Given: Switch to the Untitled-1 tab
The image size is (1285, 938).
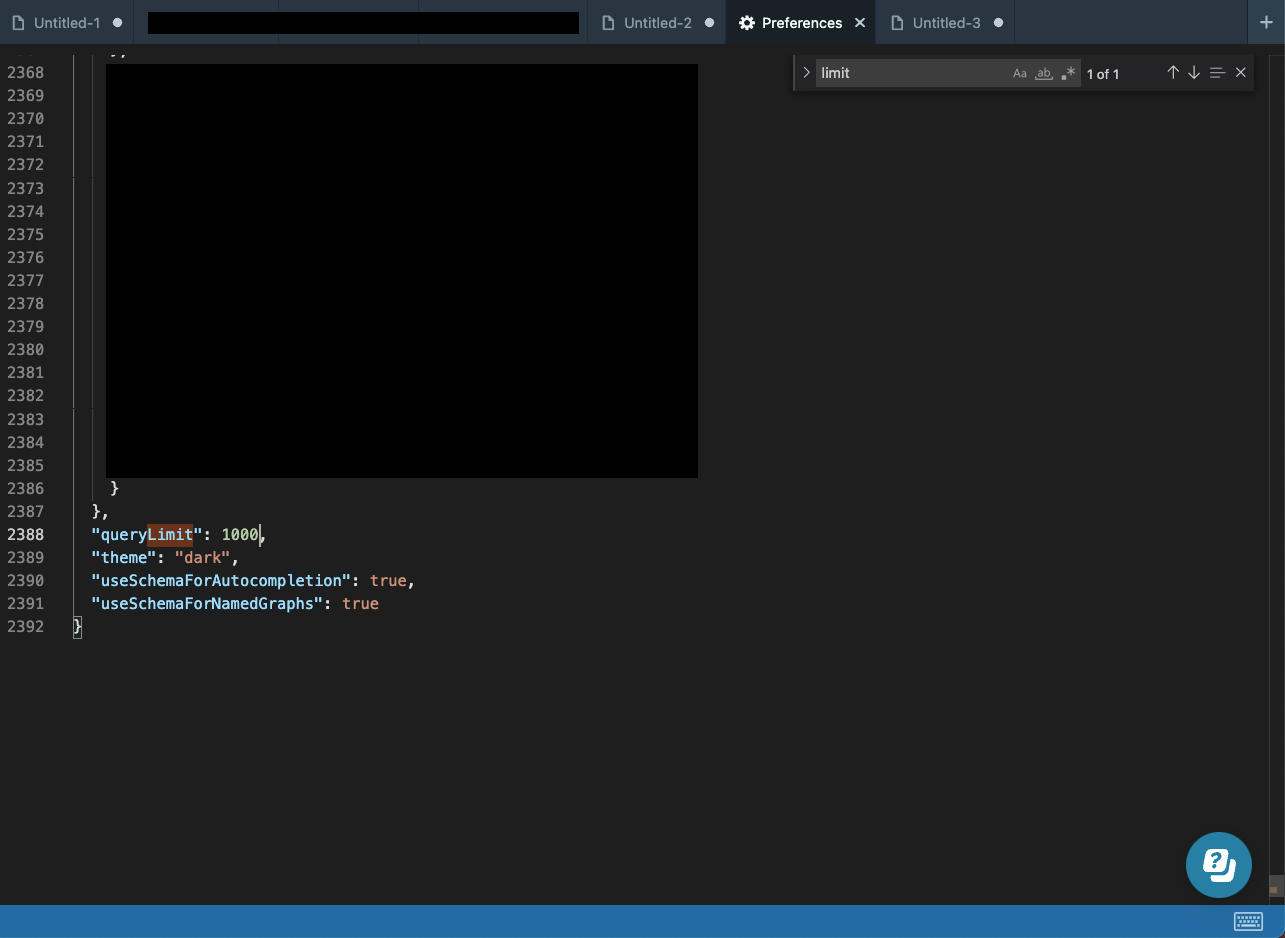Looking at the screenshot, I should coord(67,22).
